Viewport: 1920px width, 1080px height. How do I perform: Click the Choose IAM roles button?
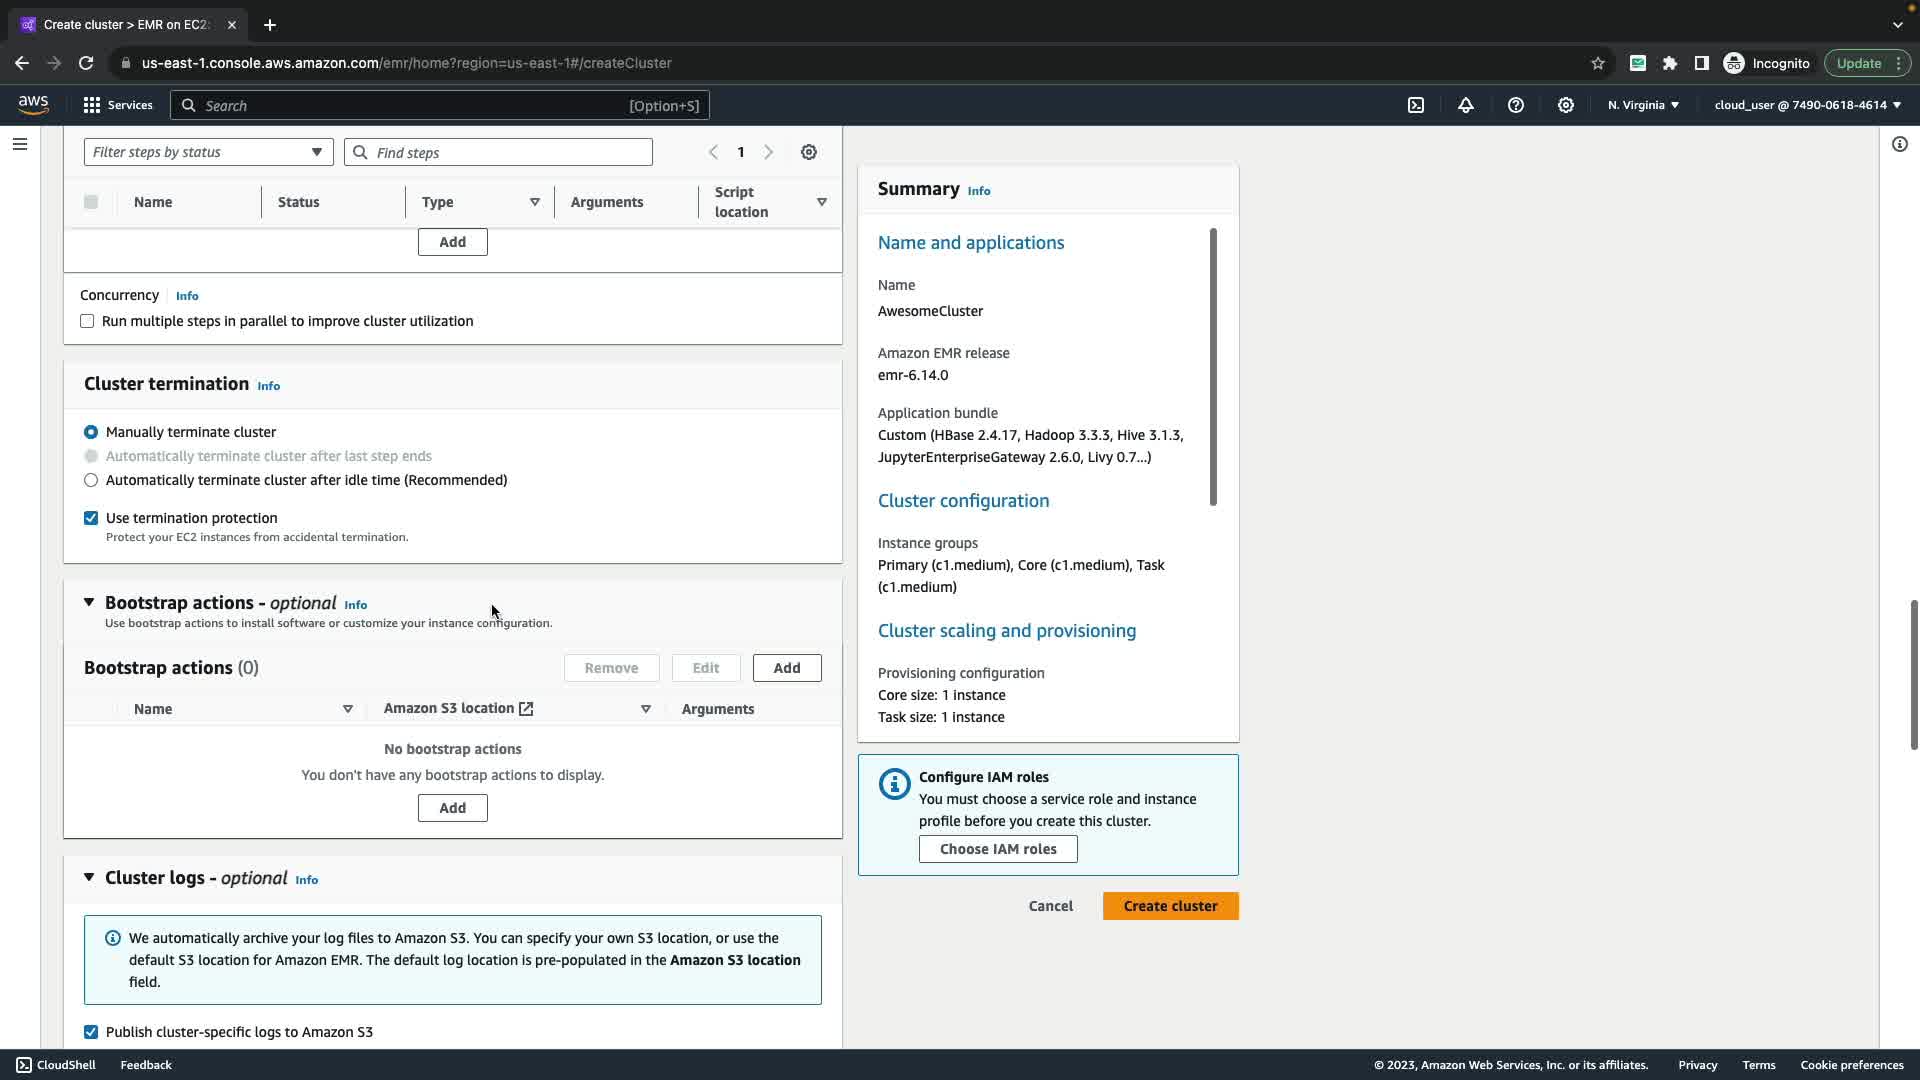[998, 849]
